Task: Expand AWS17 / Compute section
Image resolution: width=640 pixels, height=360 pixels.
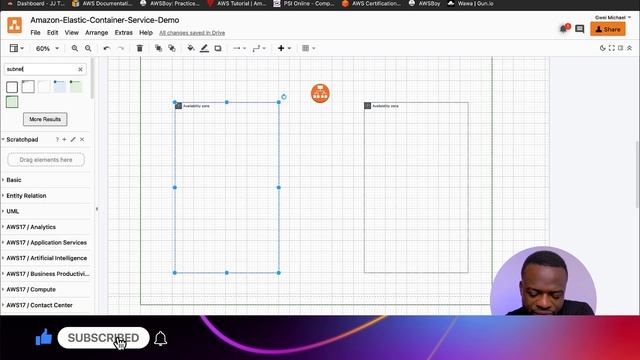Action: click(x=31, y=289)
